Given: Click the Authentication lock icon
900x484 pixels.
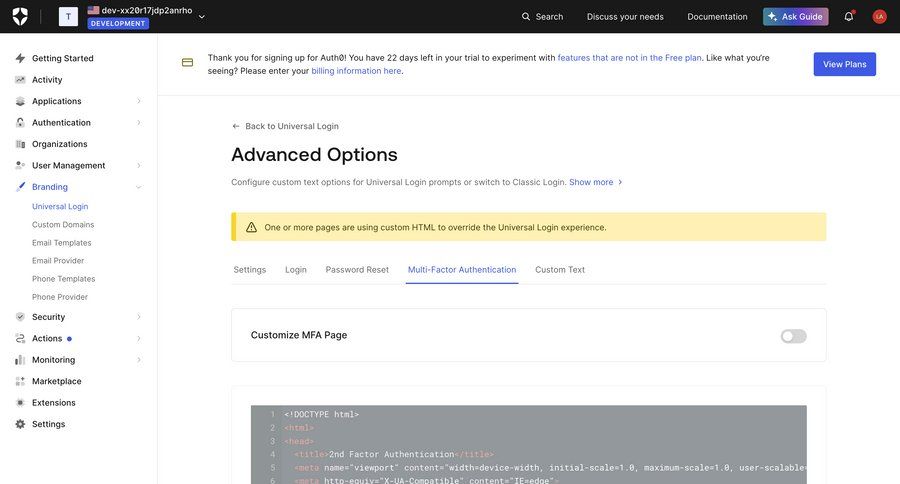Looking at the screenshot, I should (x=20, y=122).
